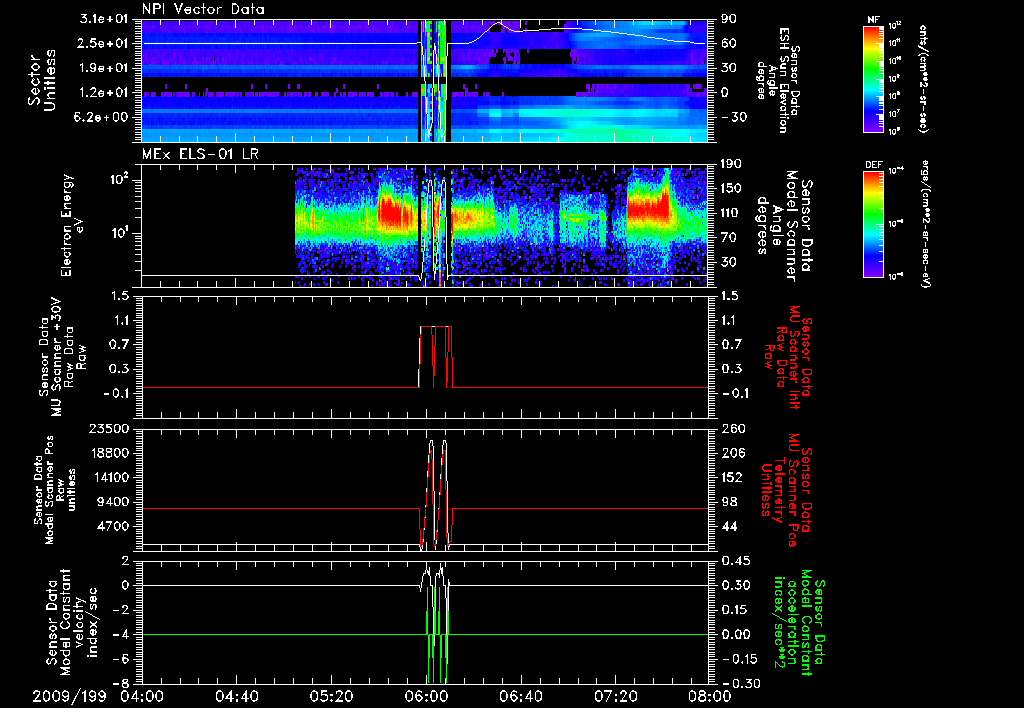Click the 4700 scanner position tick
1024x708 pixels.
coord(113,526)
